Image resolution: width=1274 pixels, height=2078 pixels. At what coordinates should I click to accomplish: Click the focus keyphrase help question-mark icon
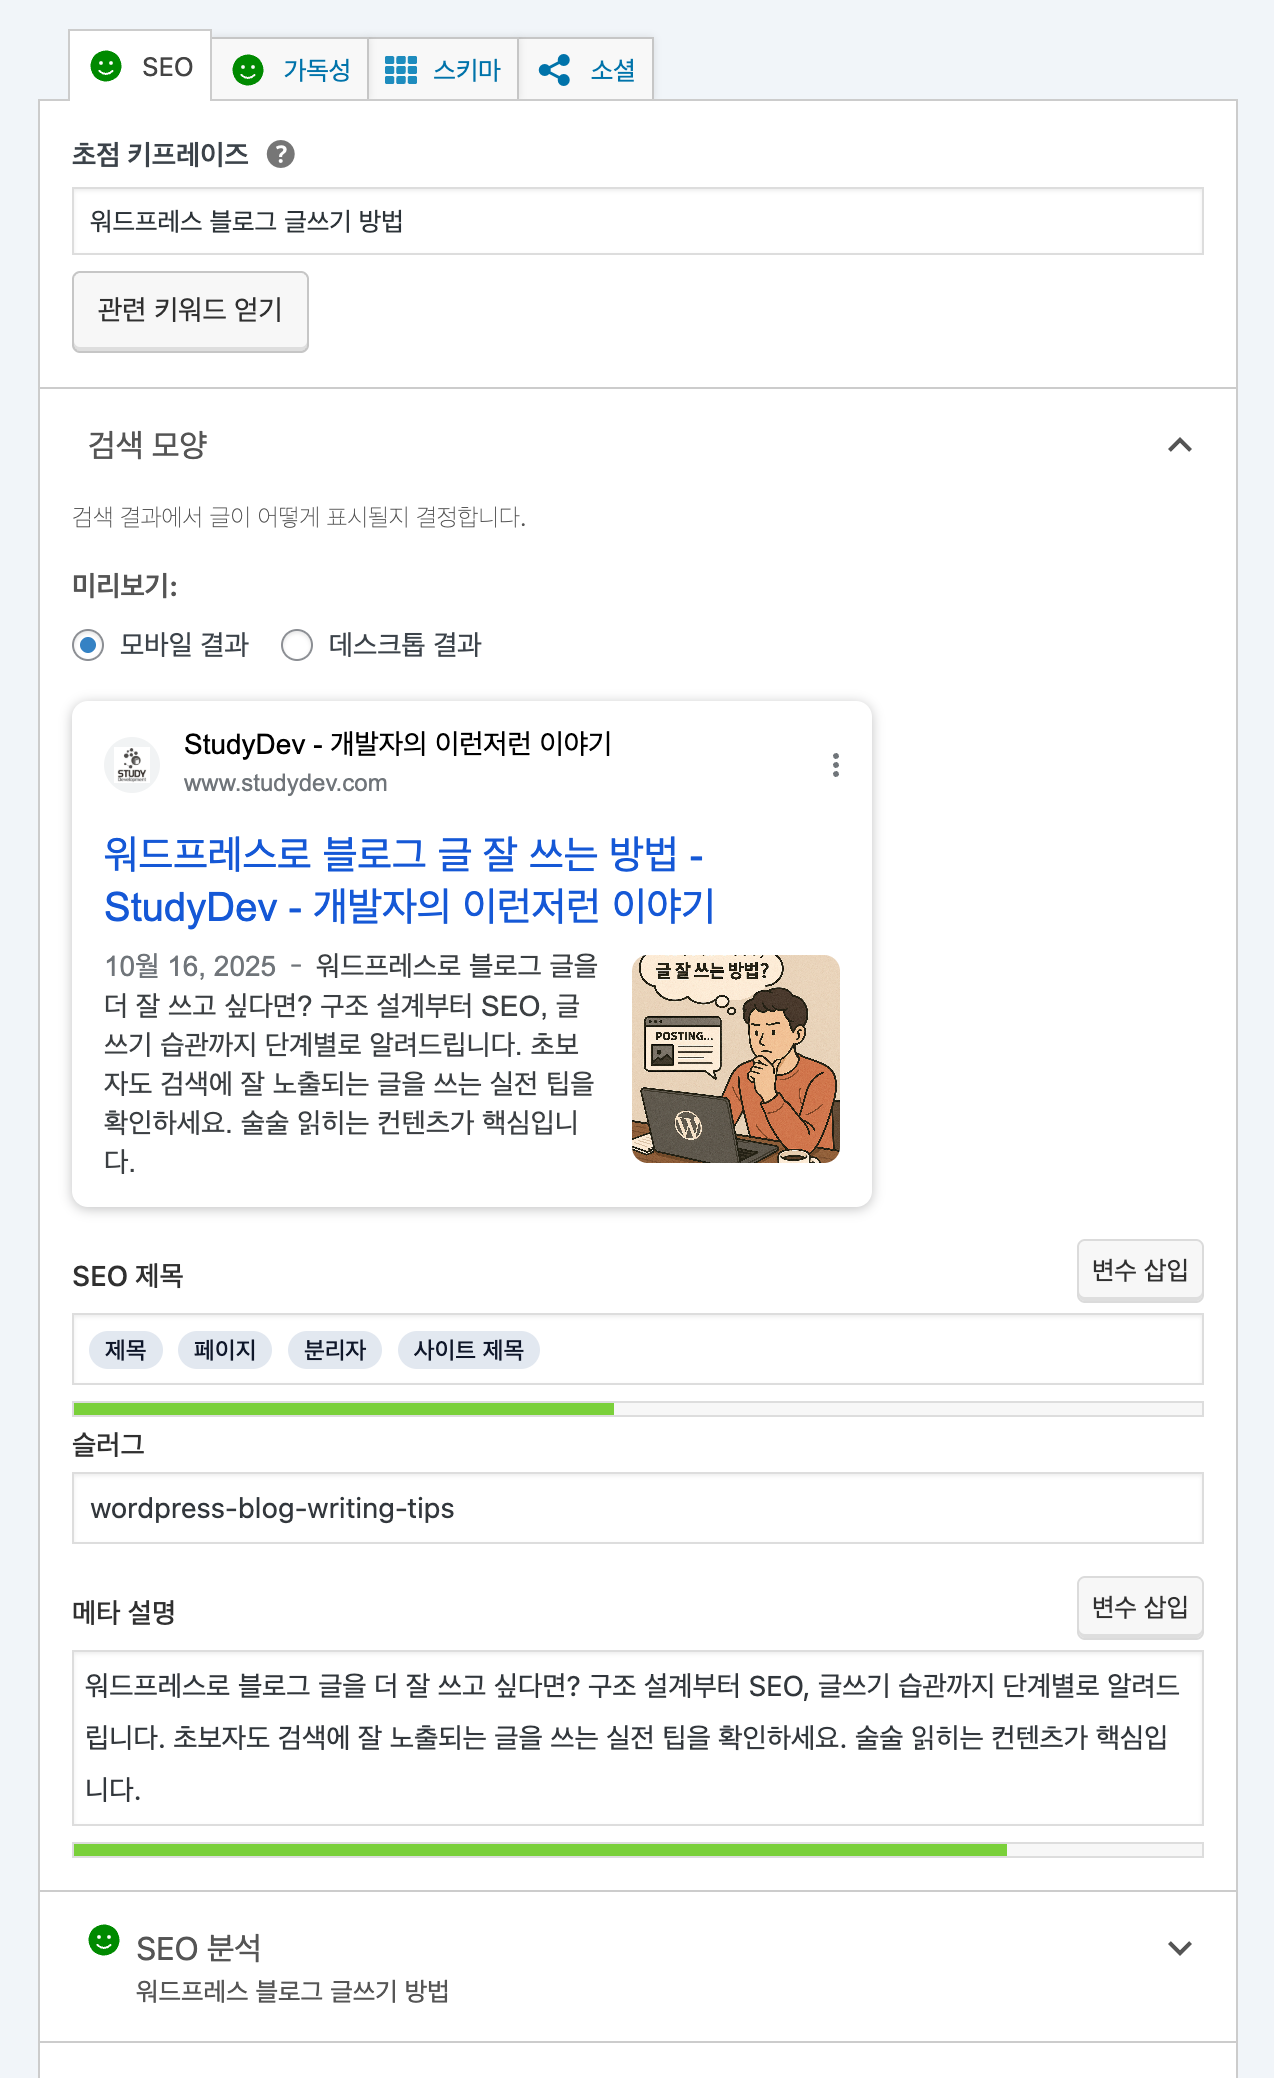click(281, 154)
